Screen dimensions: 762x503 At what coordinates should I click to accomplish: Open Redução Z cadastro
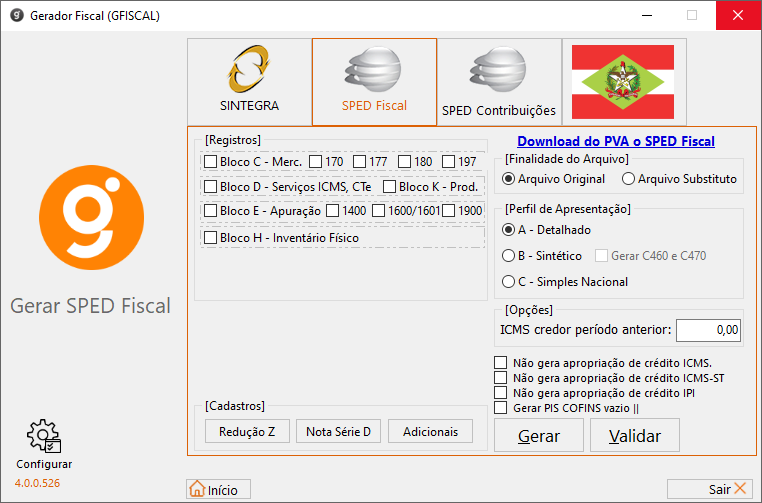click(x=247, y=432)
